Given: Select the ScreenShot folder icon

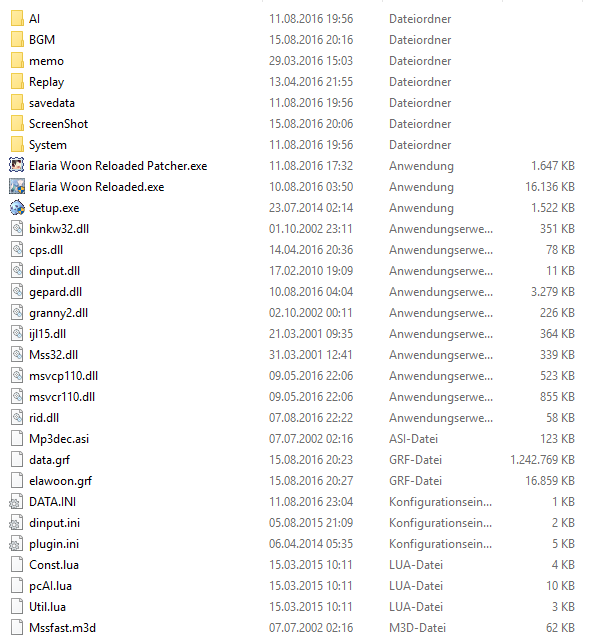Looking at the screenshot, I should 17,123.
